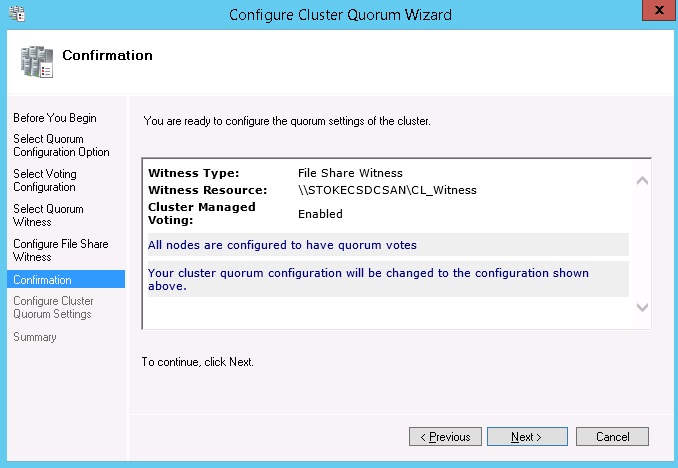678x468 pixels.
Task: Click the Cluster Managed Voting Enabled value
Action: (320, 214)
